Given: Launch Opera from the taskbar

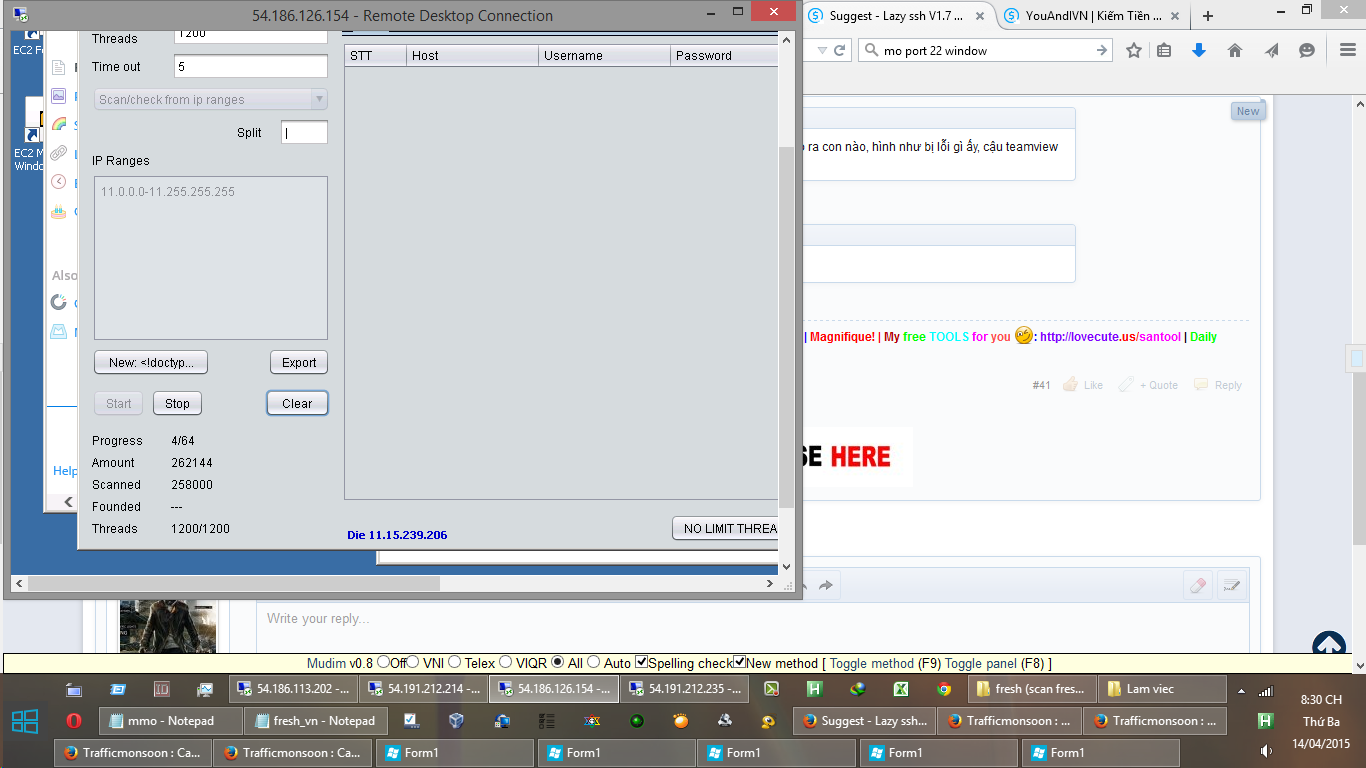Looking at the screenshot, I should pos(74,721).
